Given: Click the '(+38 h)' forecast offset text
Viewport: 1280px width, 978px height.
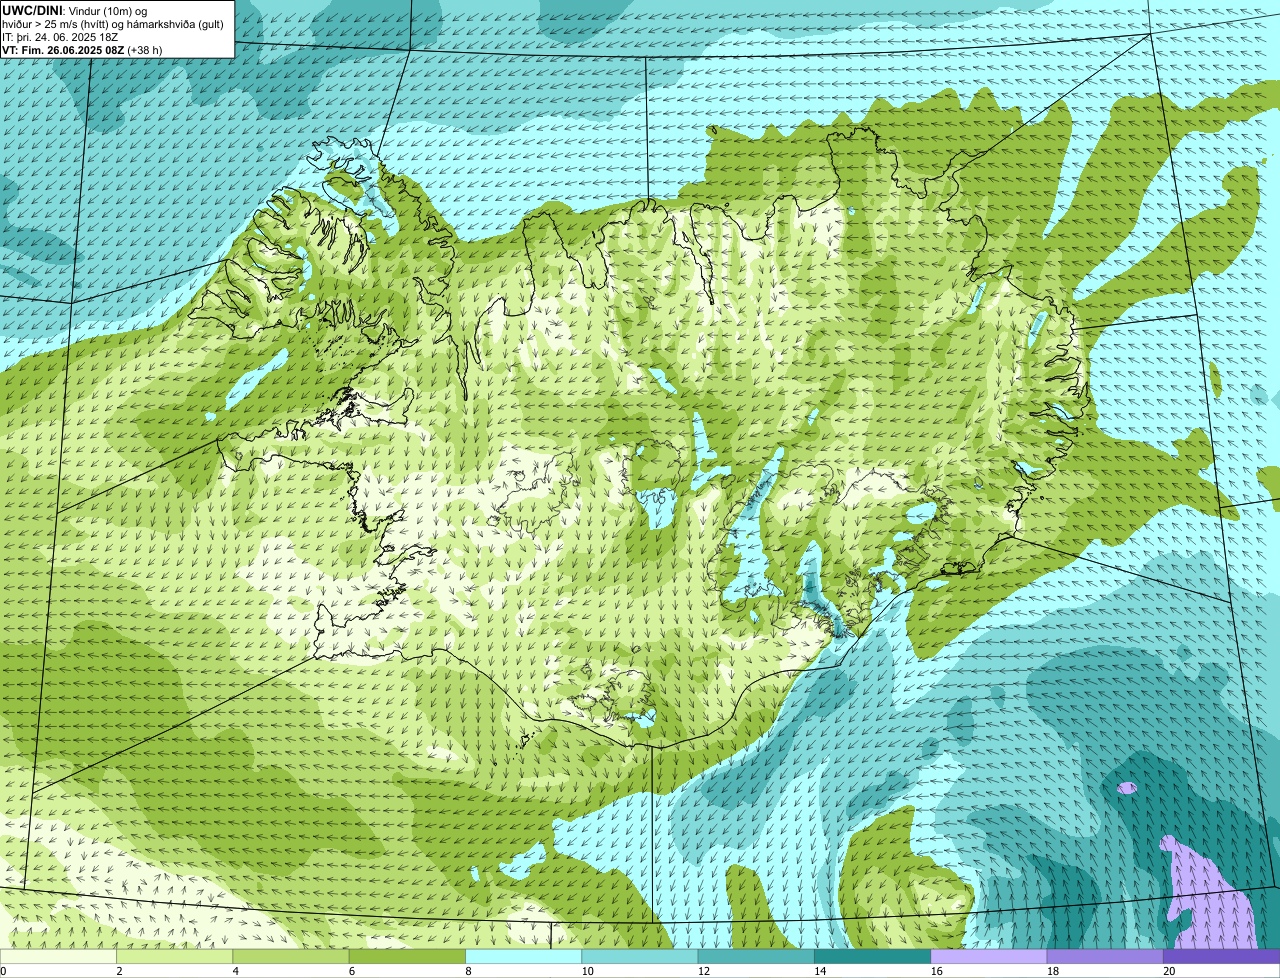Looking at the screenshot, I should click(145, 49).
